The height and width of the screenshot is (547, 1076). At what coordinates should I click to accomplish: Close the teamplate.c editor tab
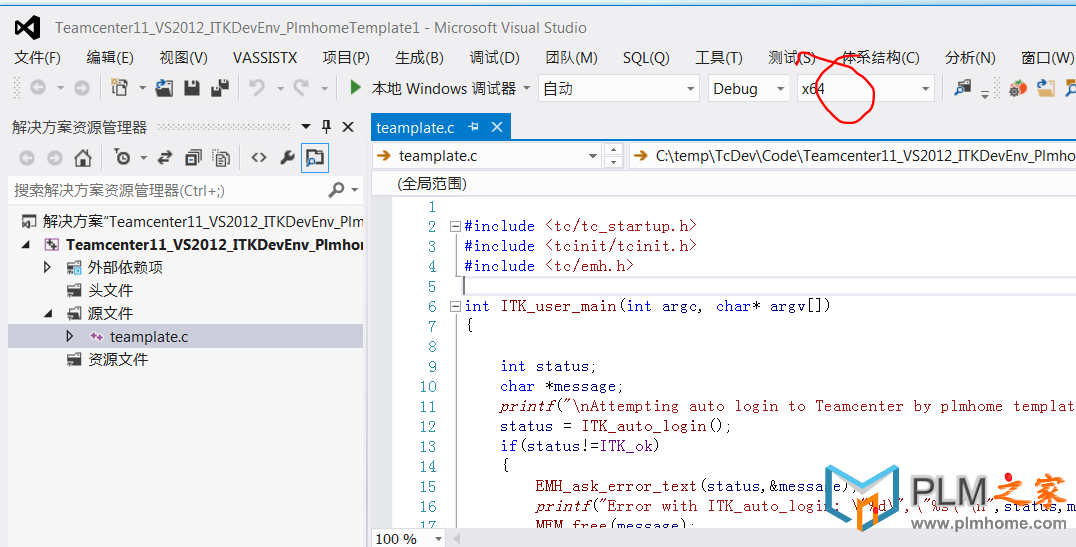point(497,127)
